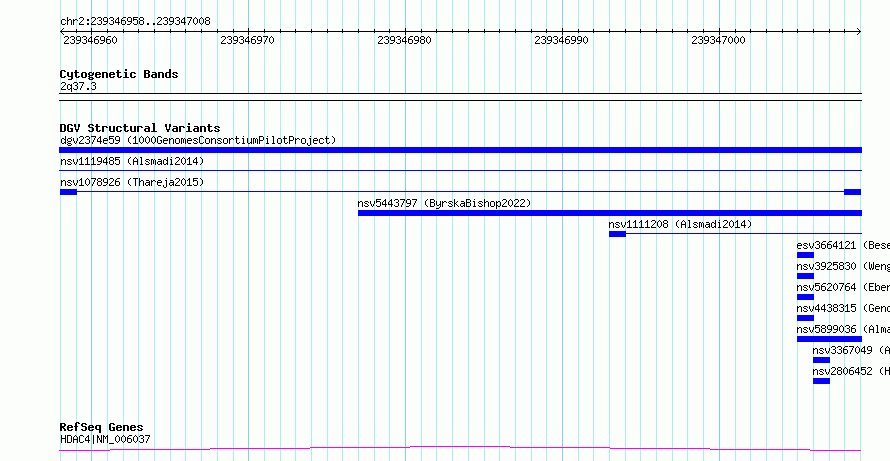Open nsv1111208 (Alsmadi2014) variant label

click(x=680, y=224)
